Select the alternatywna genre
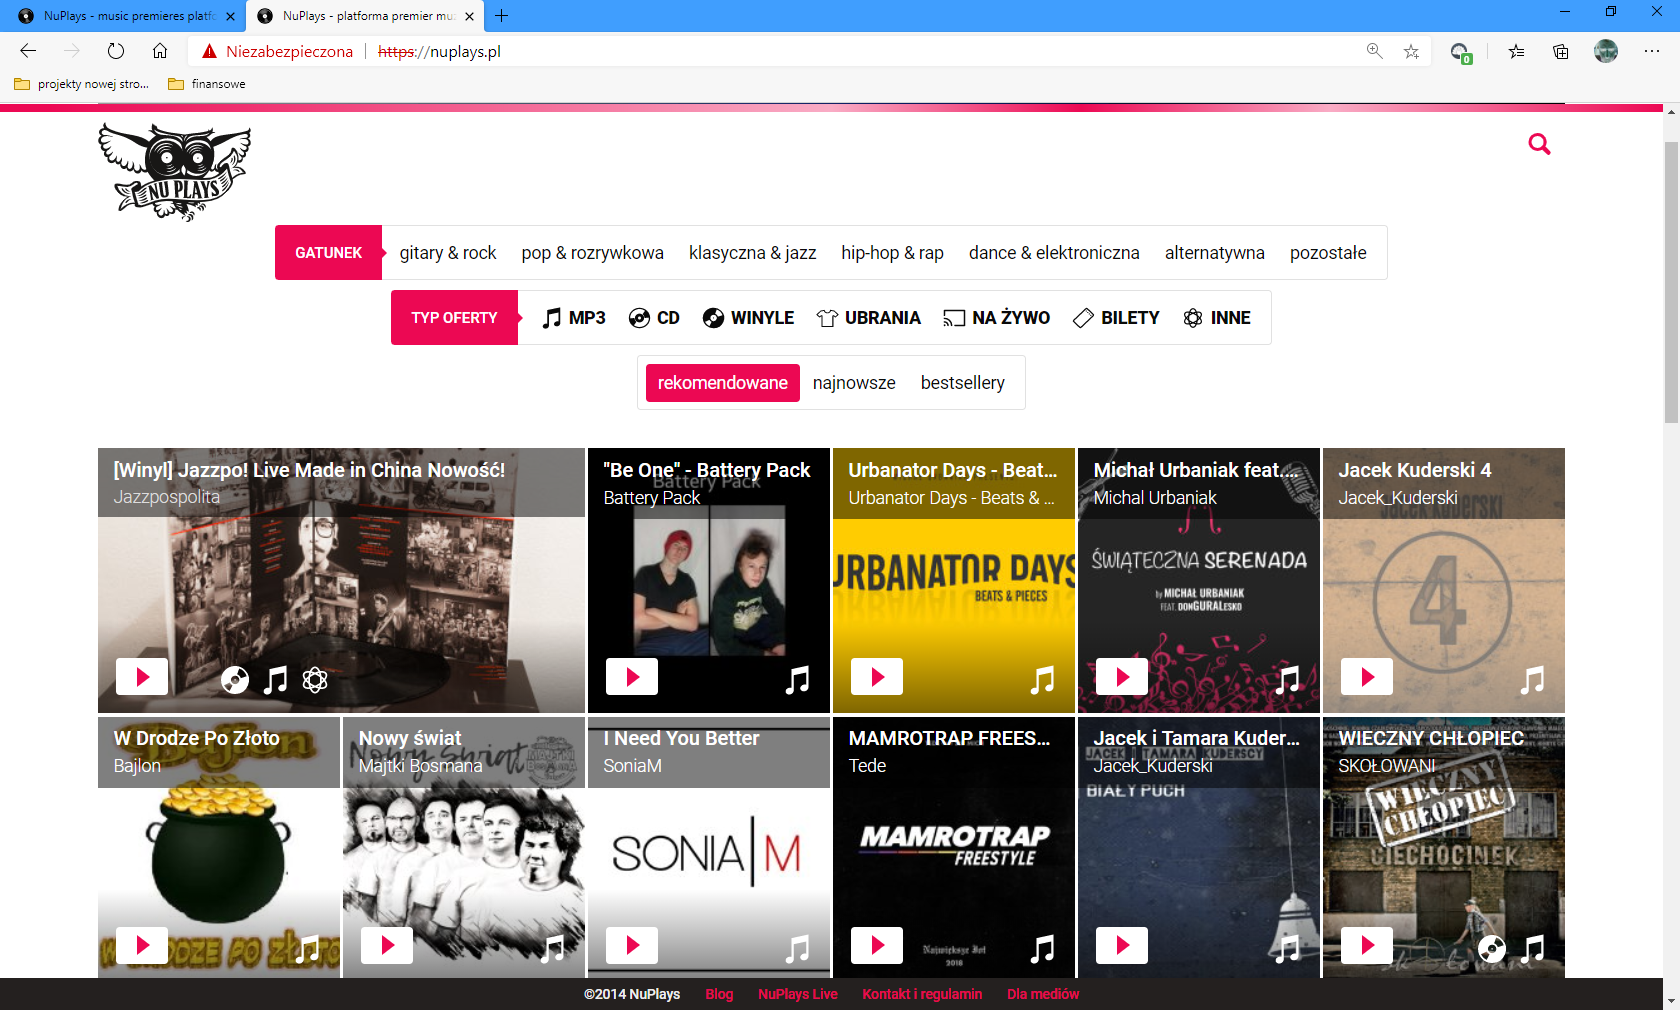This screenshot has height=1010, width=1680. [x=1214, y=253]
